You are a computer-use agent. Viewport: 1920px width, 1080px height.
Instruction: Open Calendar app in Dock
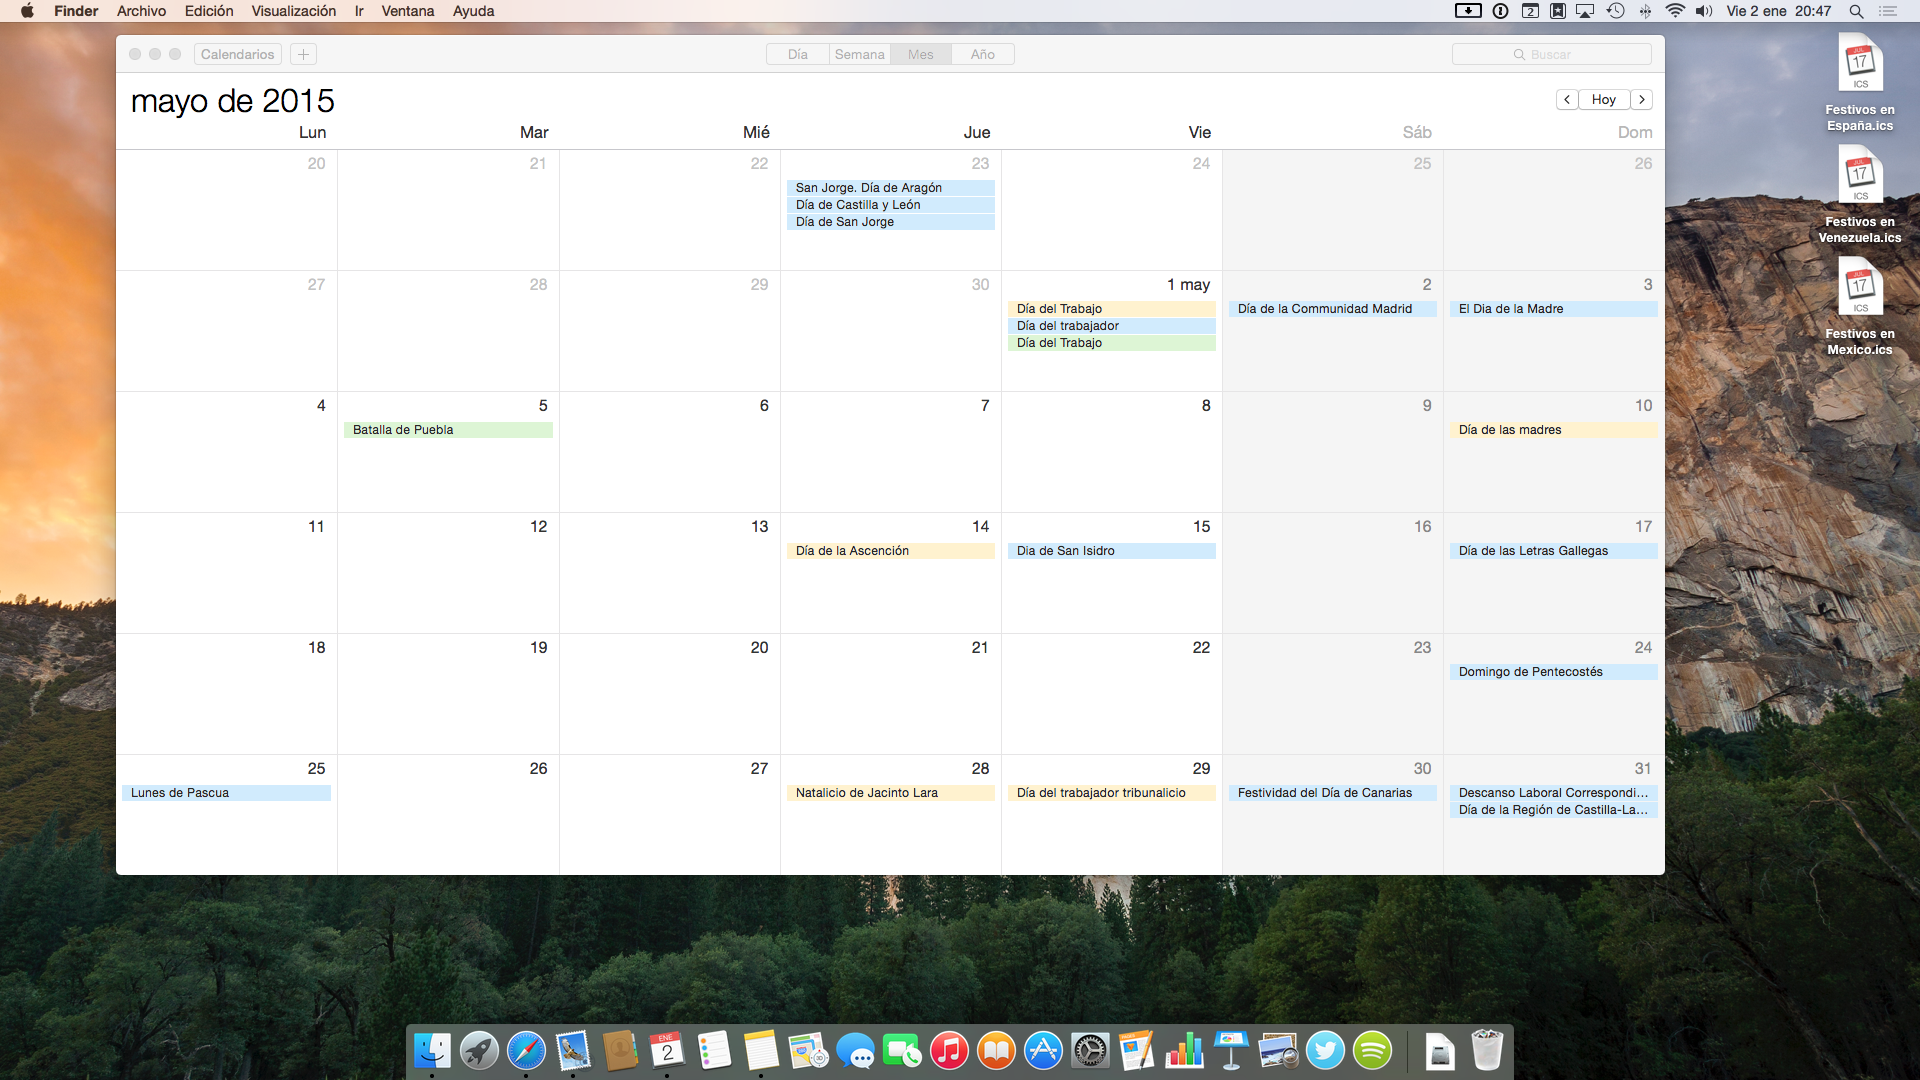coord(667,1051)
